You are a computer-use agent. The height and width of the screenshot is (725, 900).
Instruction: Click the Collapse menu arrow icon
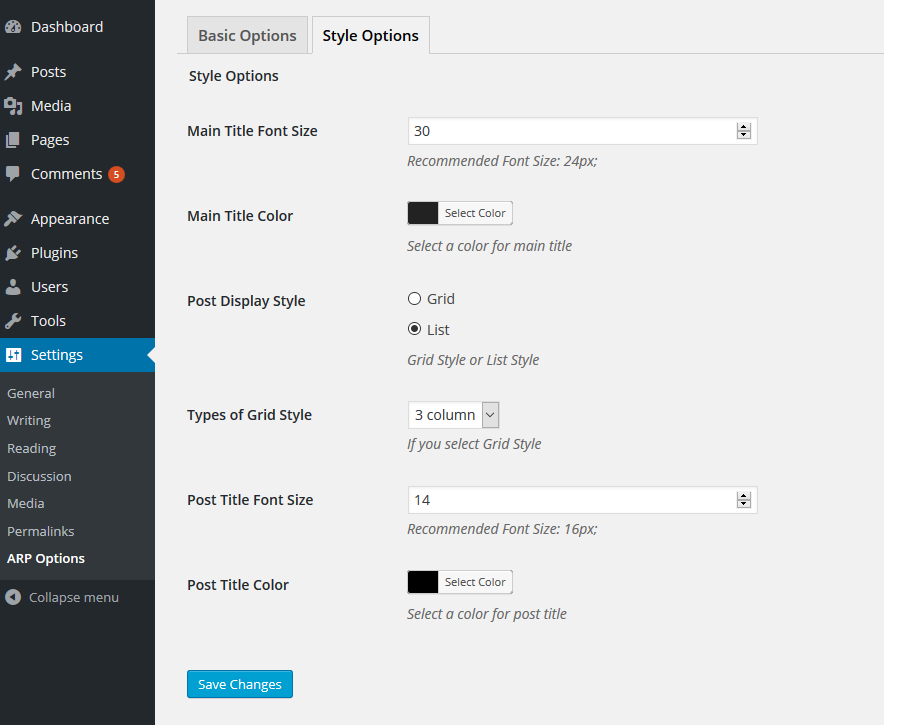(x=13, y=598)
